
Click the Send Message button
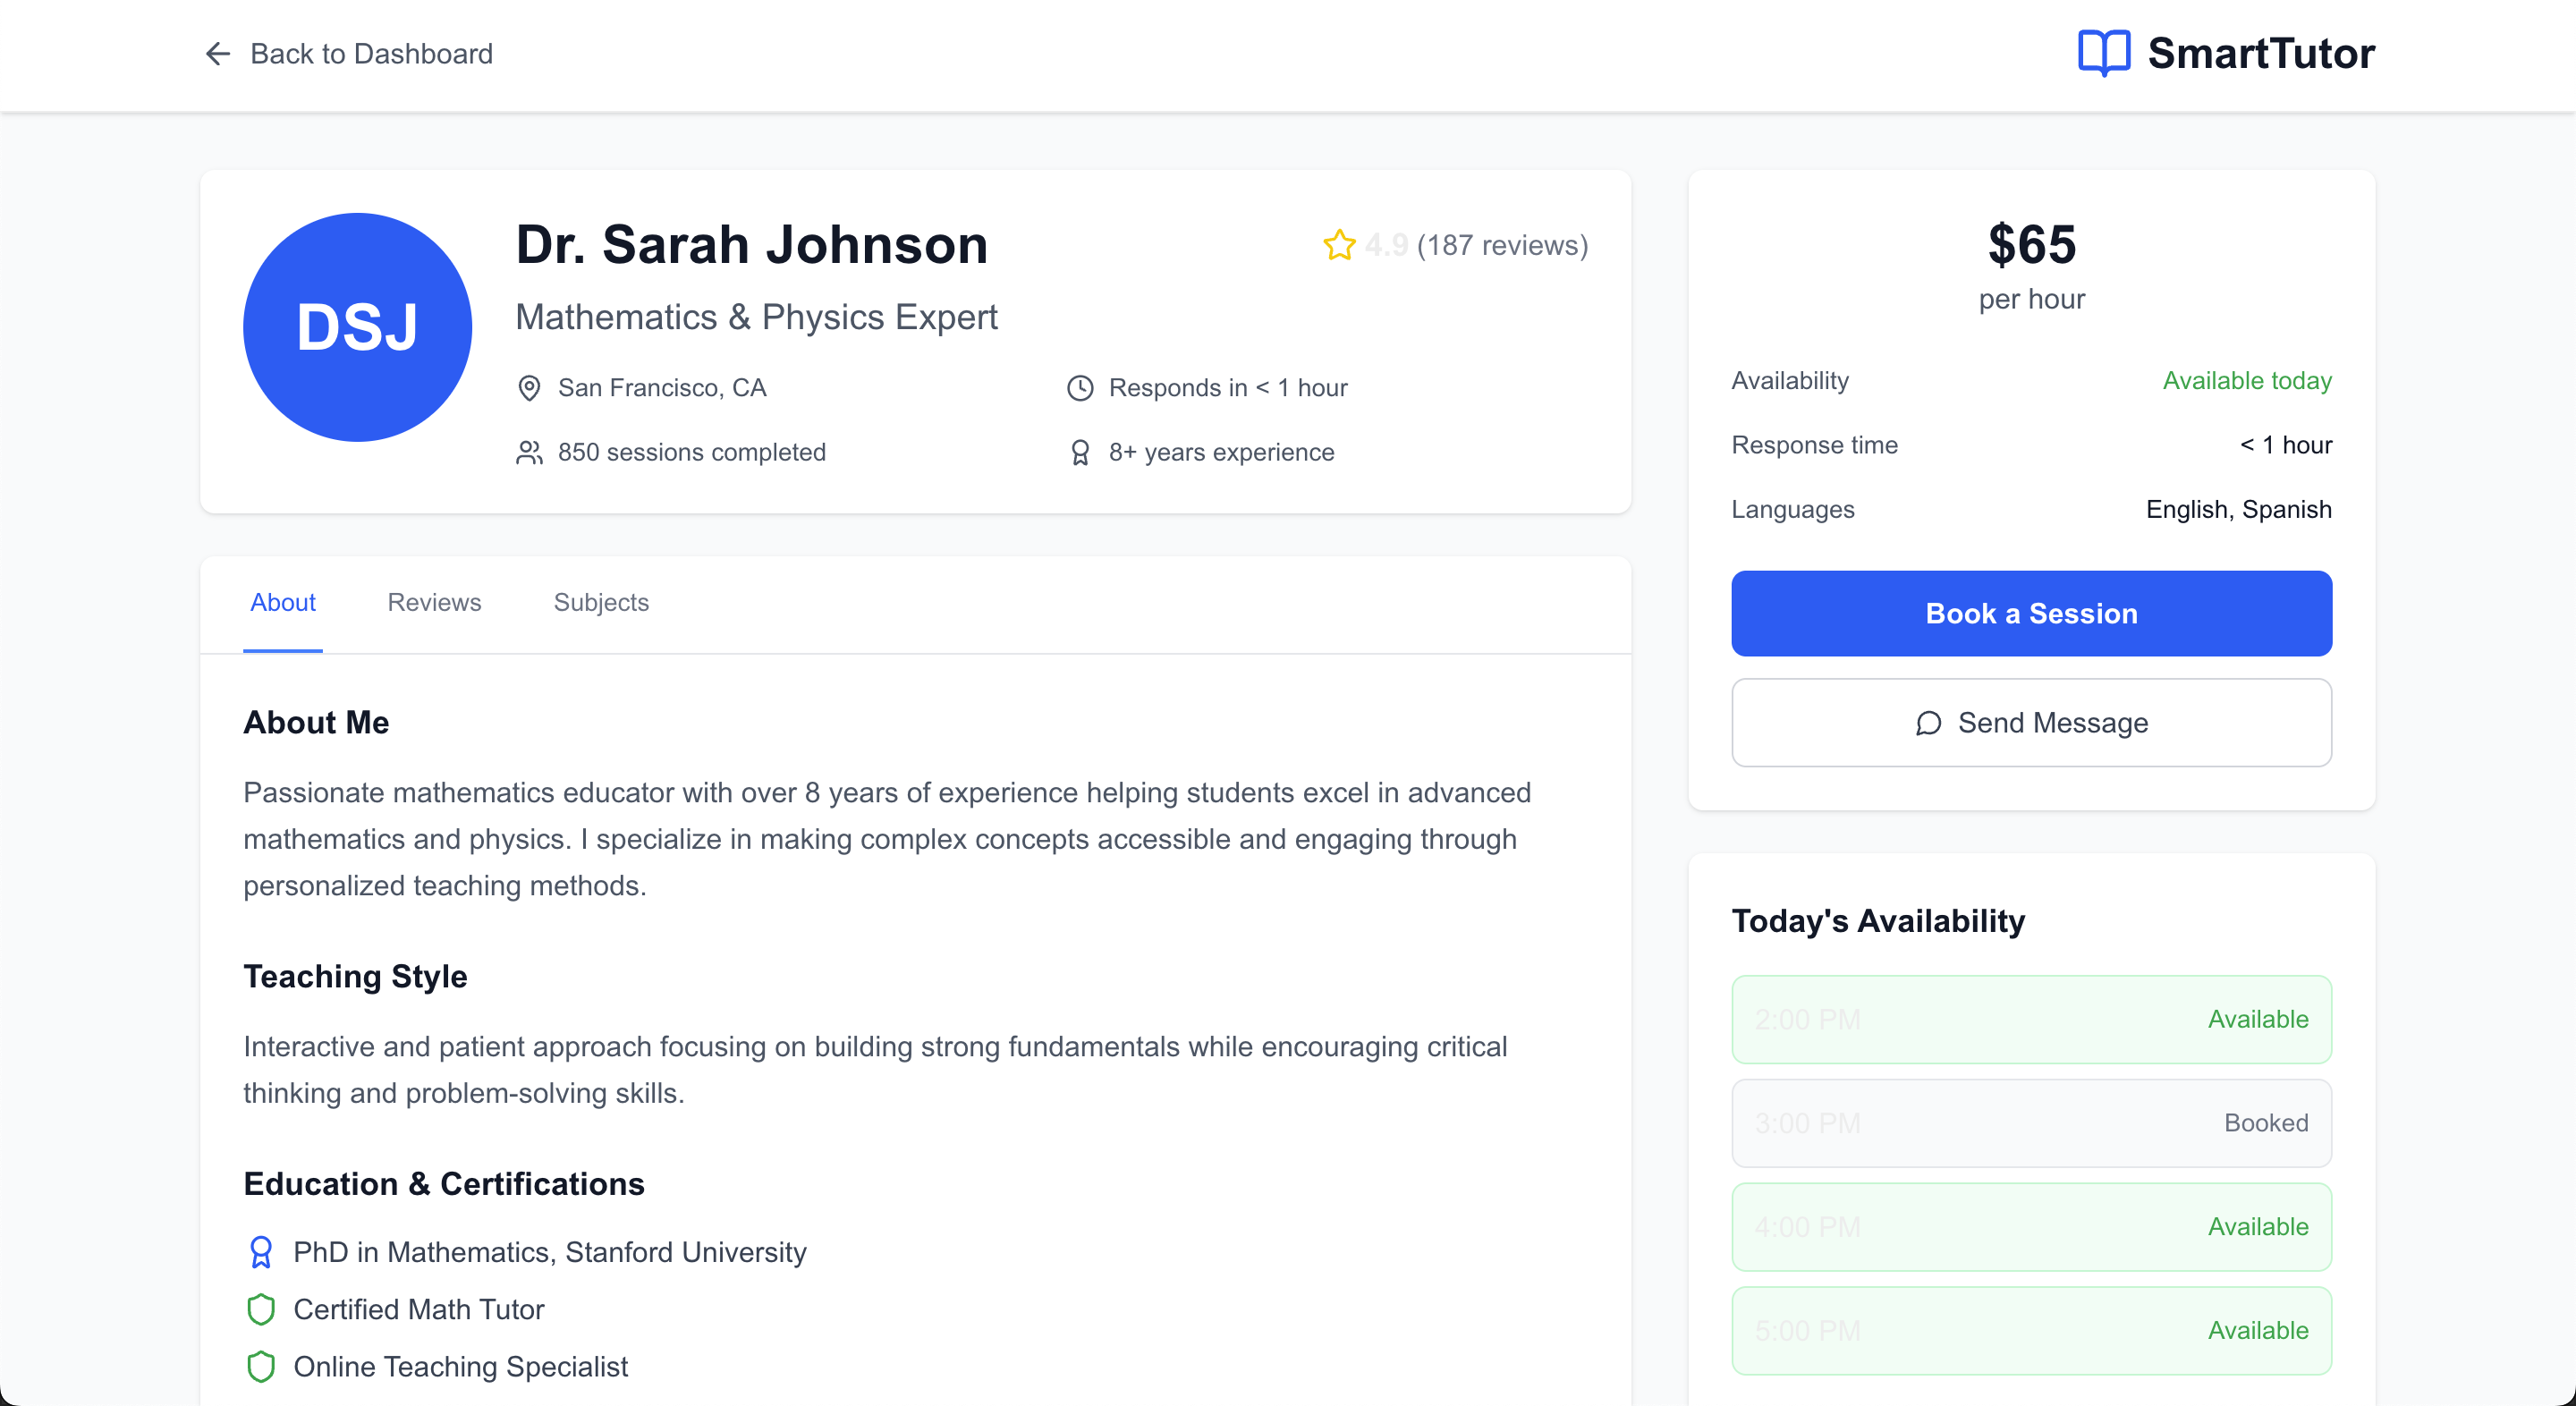2031,723
